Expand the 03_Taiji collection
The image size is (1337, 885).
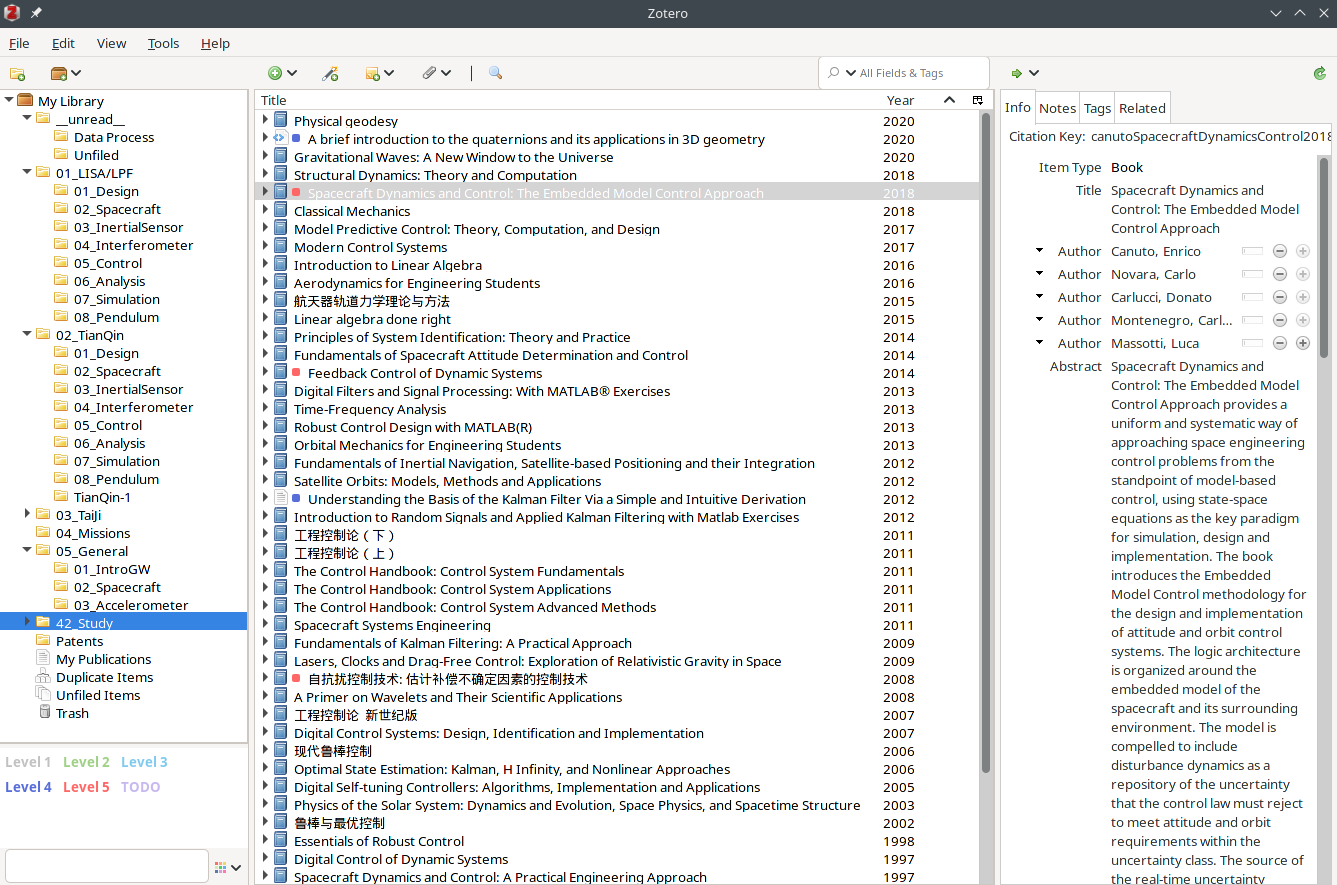27,514
